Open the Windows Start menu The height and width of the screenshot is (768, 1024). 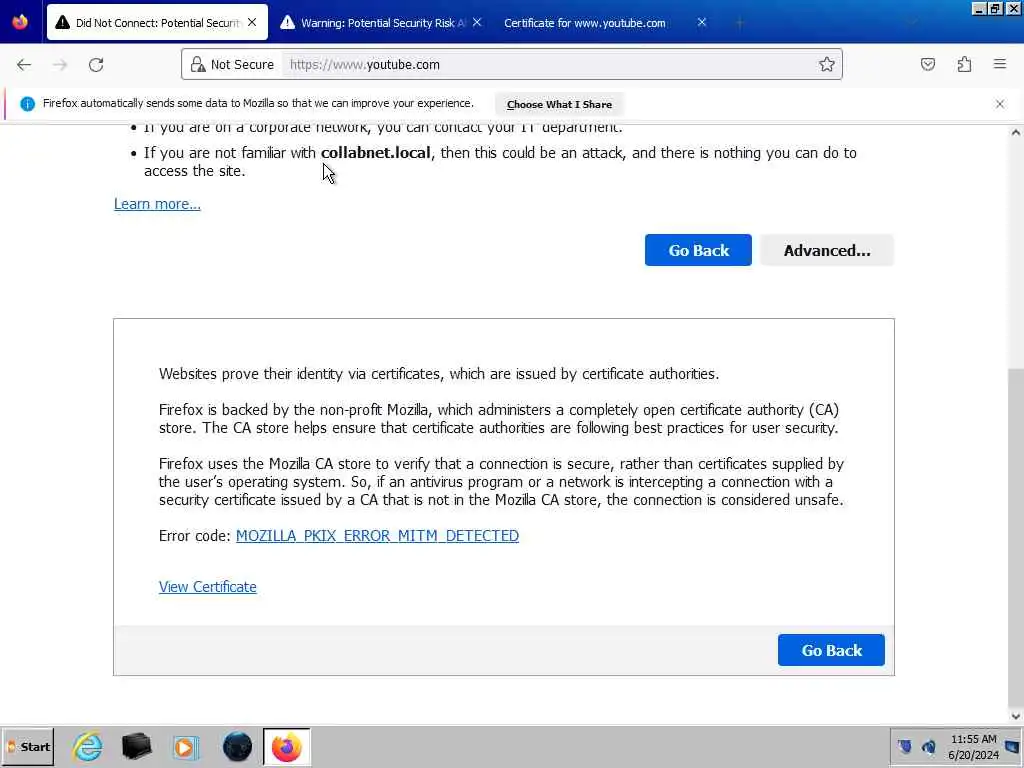(x=27, y=747)
